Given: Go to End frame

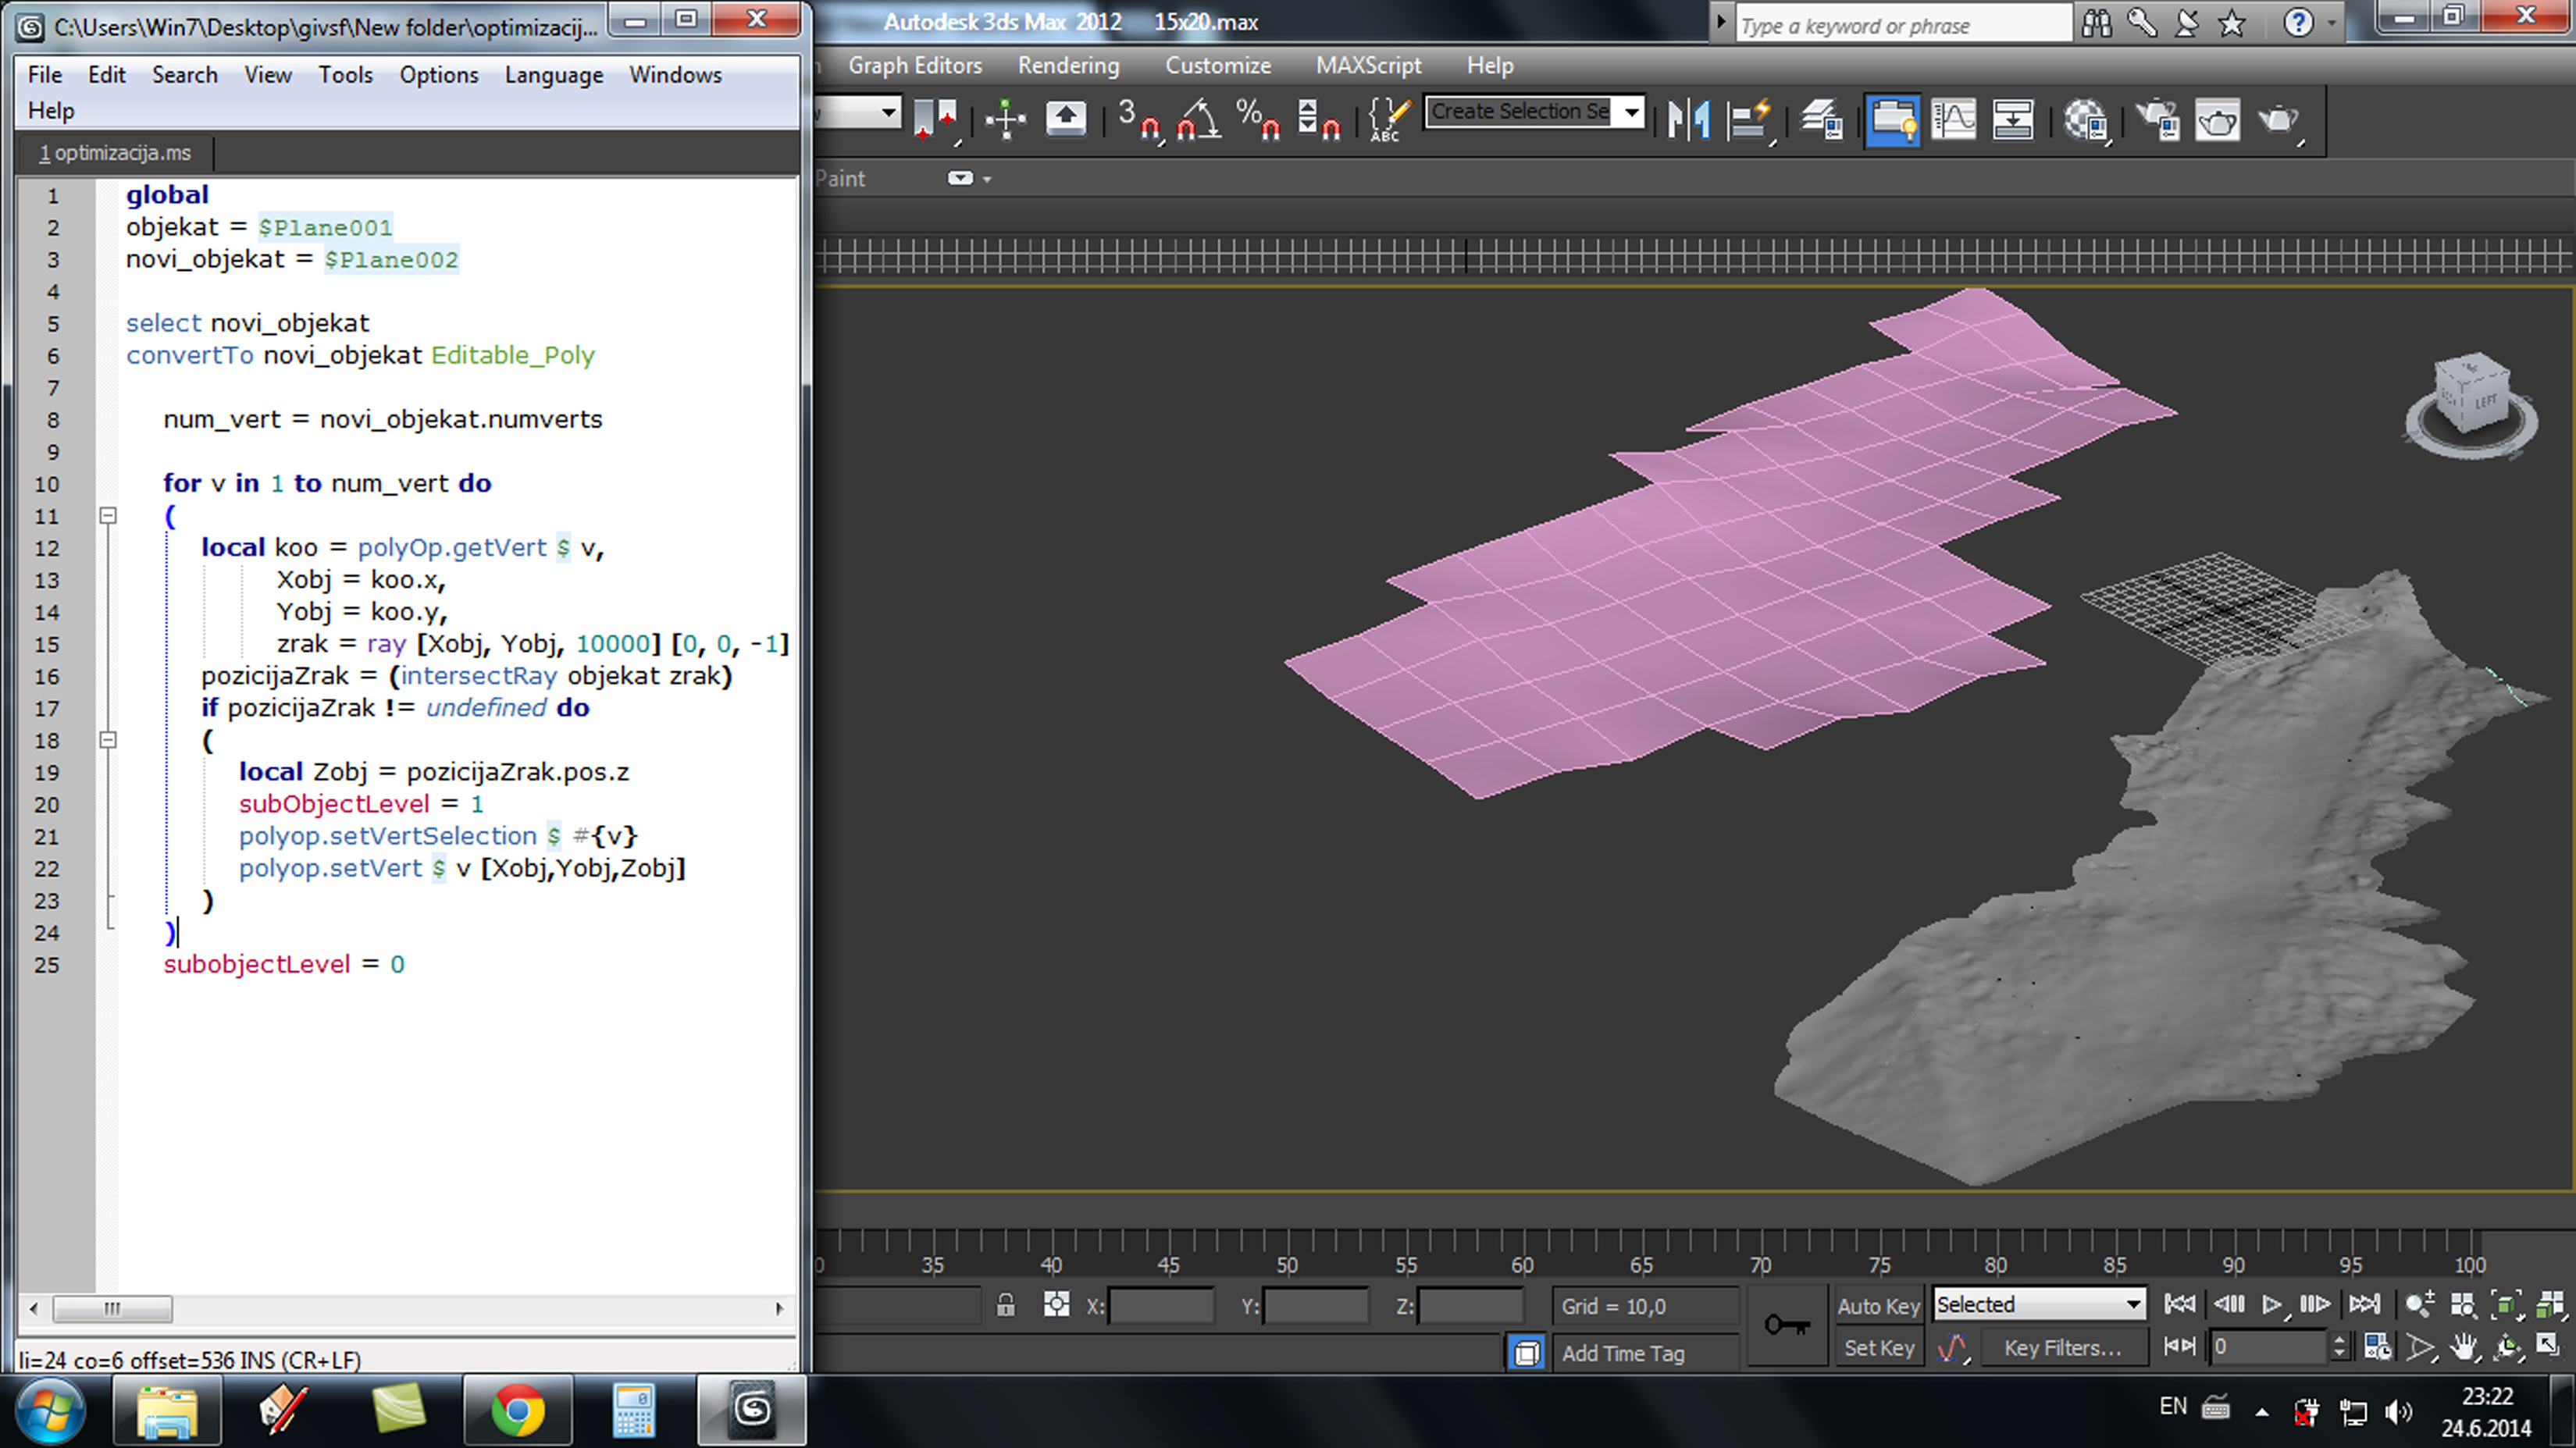Looking at the screenshot, I should pyautogui.click(x=2364, y=1304).
